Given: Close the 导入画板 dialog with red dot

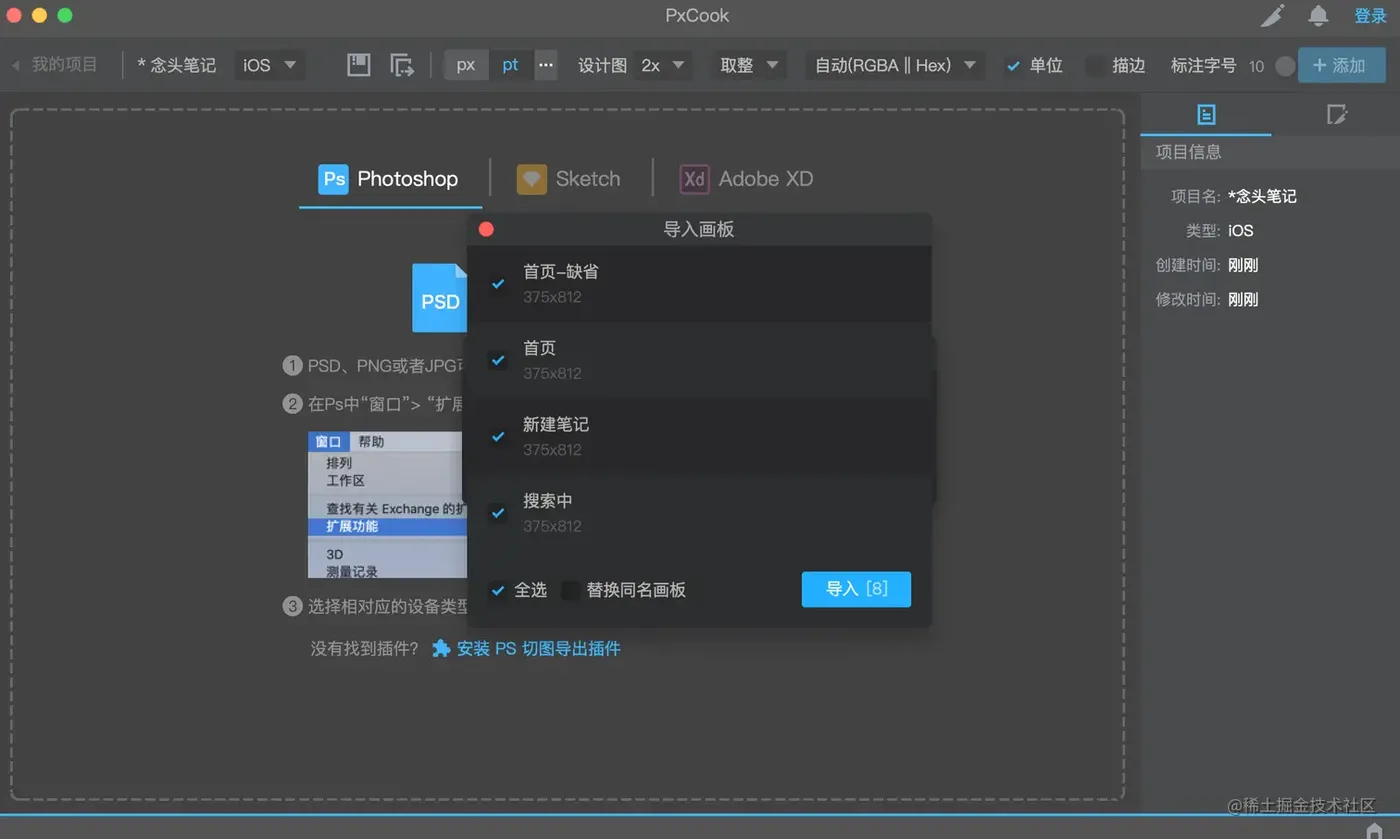Looking at the screenshot, I should [x=486, y=229].
